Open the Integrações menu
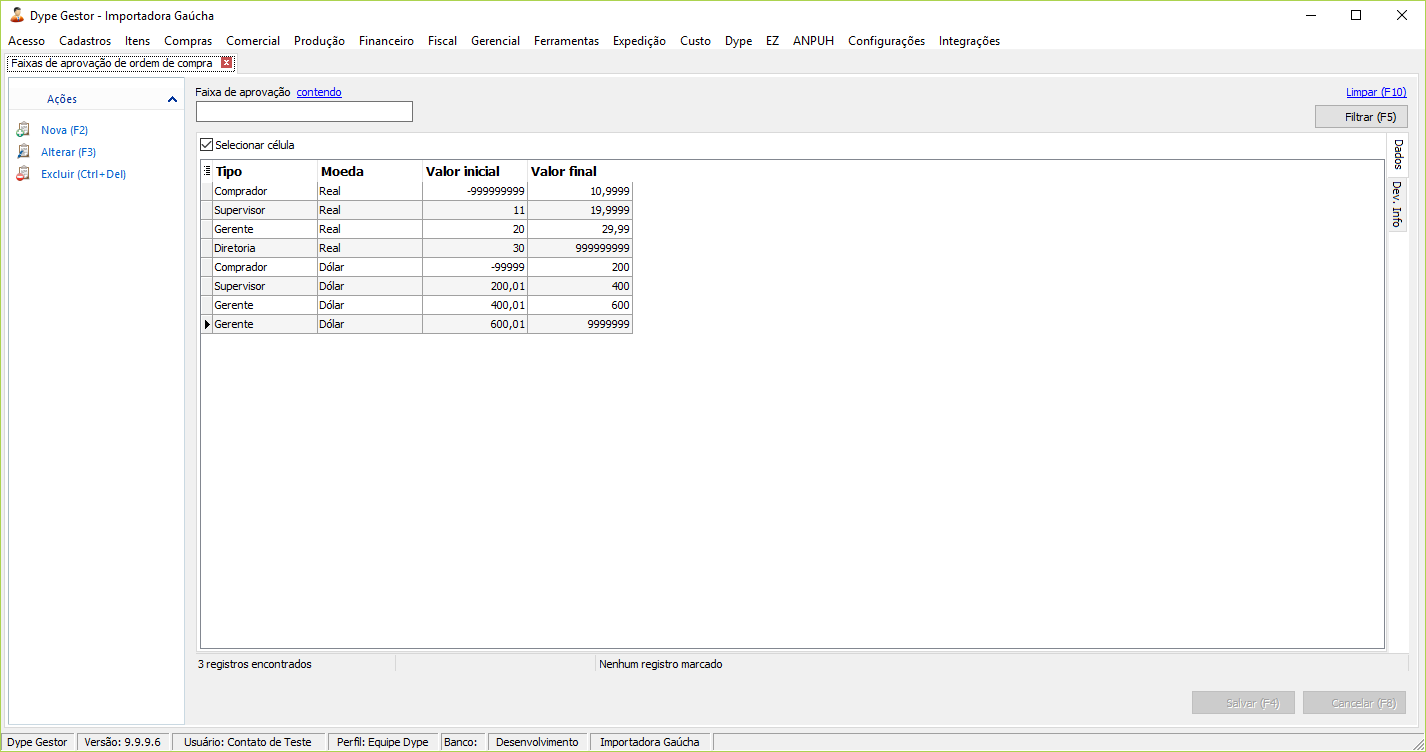This screenshot has width=1426, height=752. (969, 41)
